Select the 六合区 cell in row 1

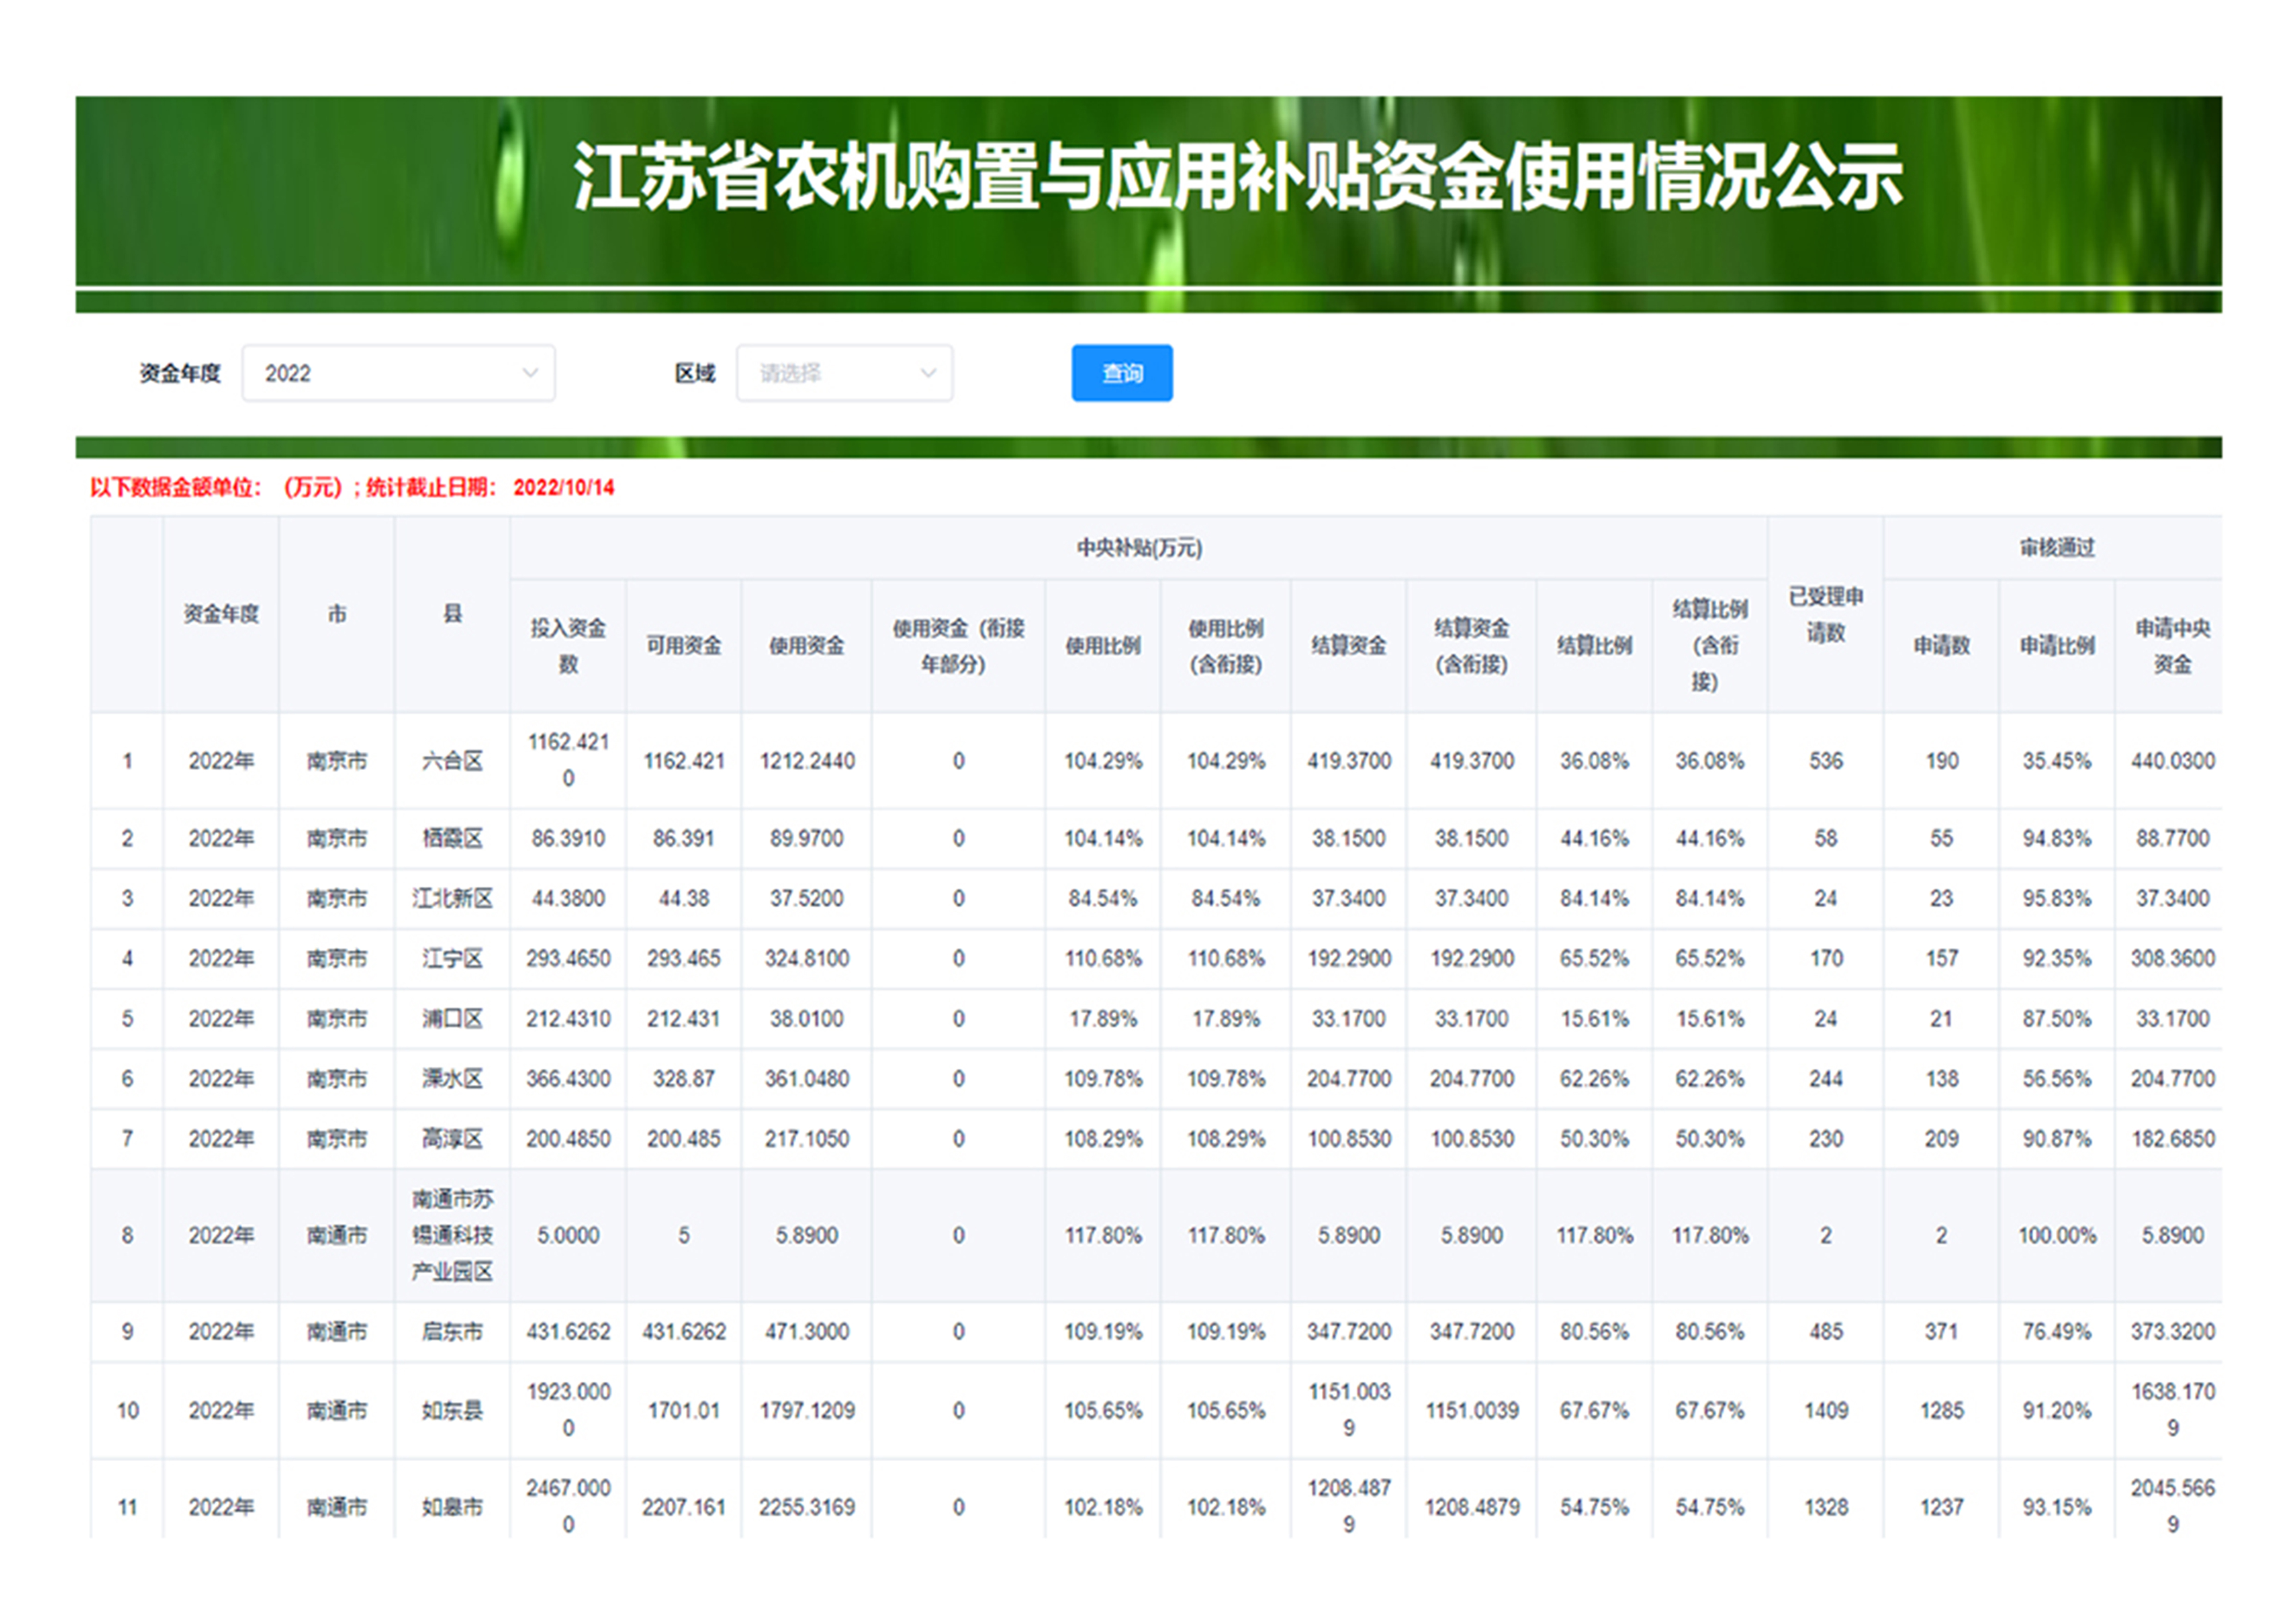[x=452, y=761]
